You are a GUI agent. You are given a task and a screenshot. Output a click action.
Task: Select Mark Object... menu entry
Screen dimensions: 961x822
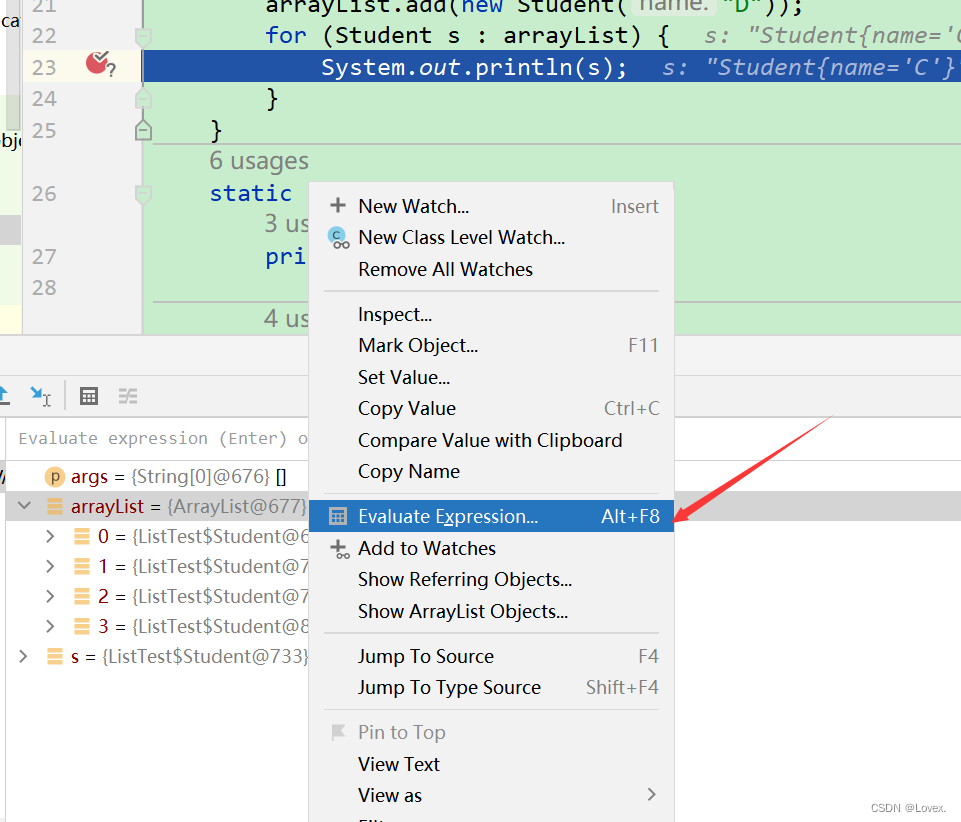[491, 345]
